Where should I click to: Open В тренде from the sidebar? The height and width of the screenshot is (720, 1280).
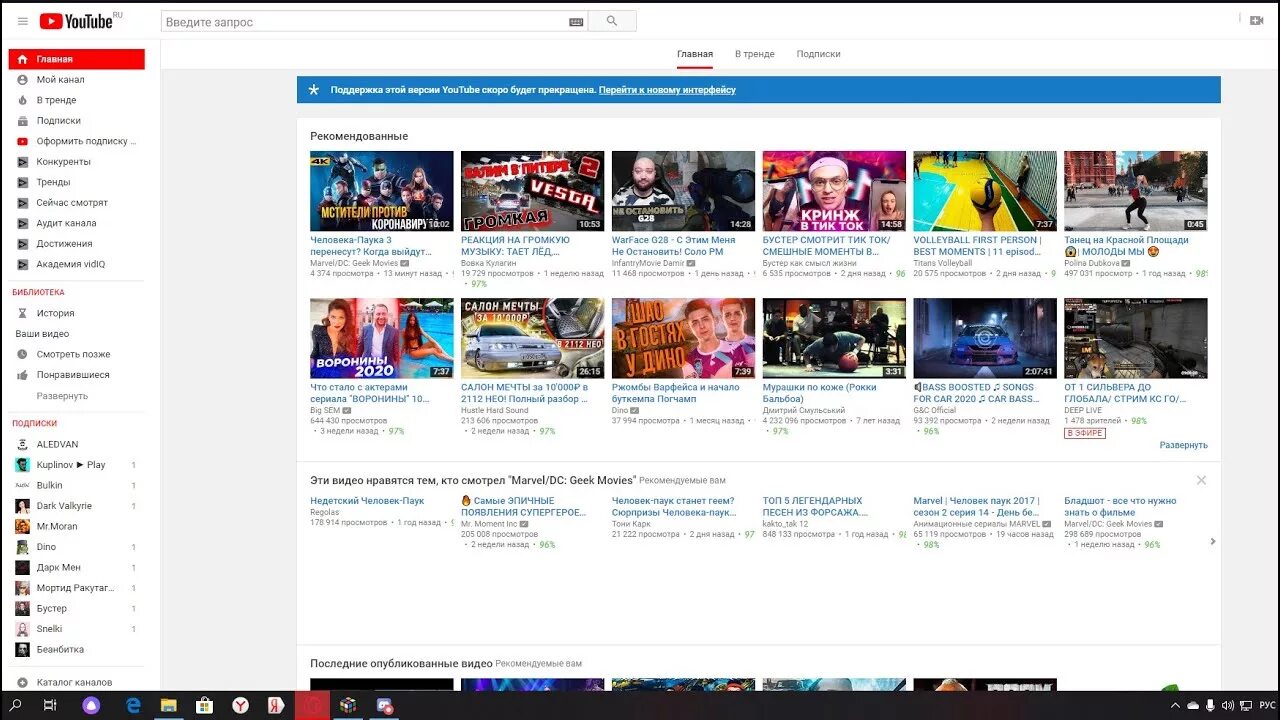point(76,100)
